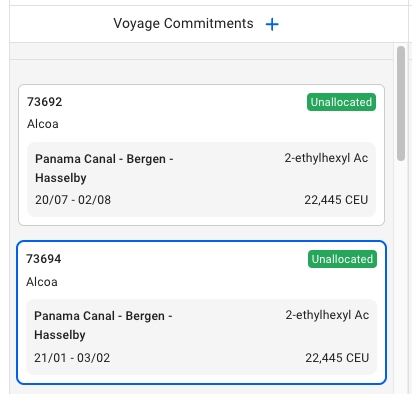Click commitment number 73694
This screenshot has height=394, width=412.
coord(44,259)
